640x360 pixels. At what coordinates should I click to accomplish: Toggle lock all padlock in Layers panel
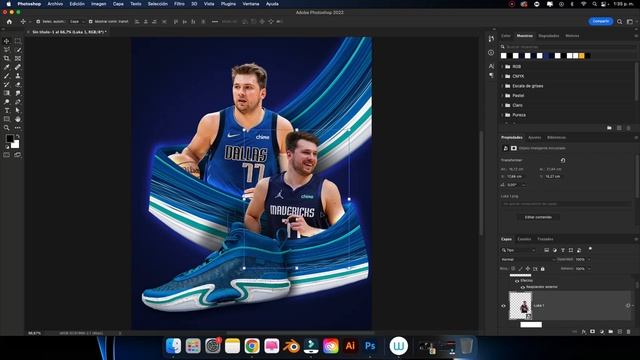[x=542, y=269]
